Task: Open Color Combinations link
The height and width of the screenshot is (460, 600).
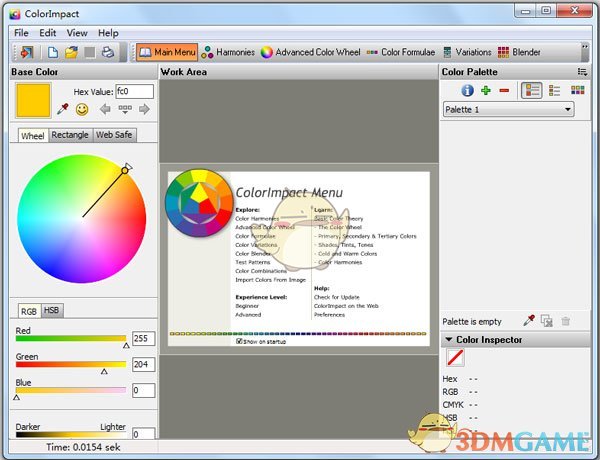Action: click(261, 271)
